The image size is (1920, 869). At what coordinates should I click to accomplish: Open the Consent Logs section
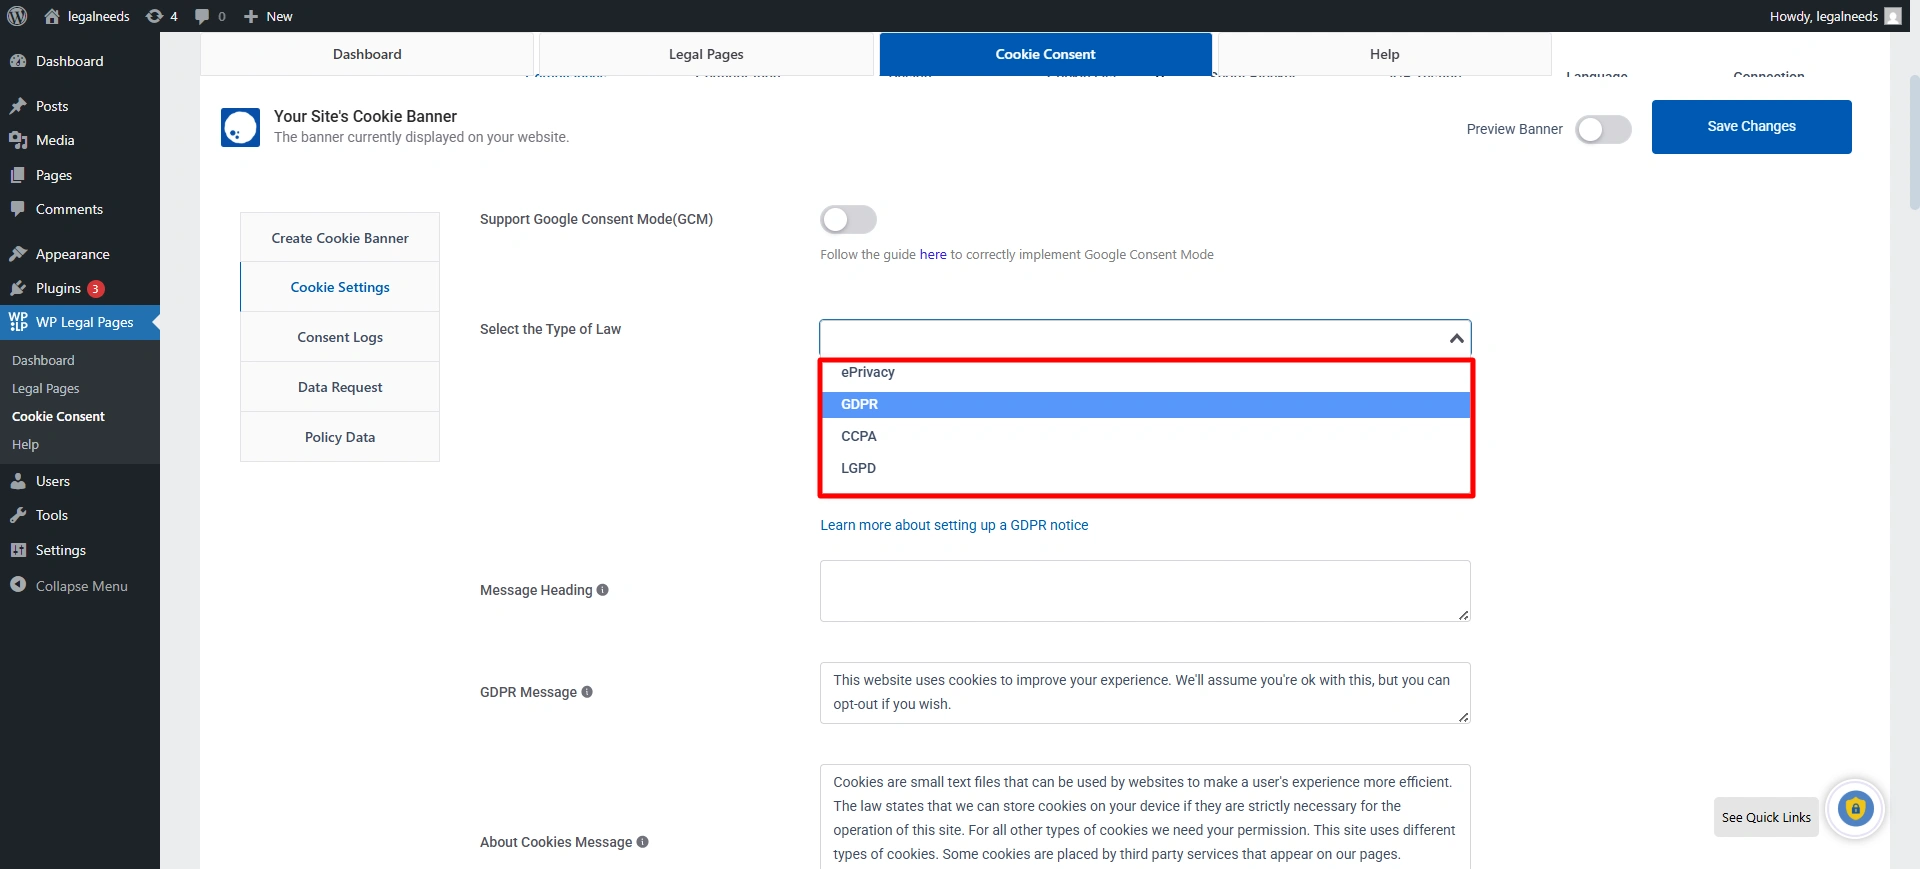340,337
